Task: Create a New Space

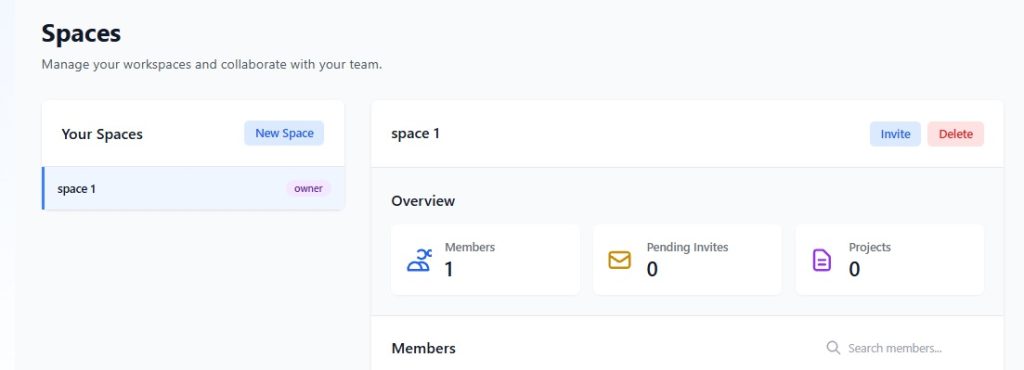Action: coord(284,133)
